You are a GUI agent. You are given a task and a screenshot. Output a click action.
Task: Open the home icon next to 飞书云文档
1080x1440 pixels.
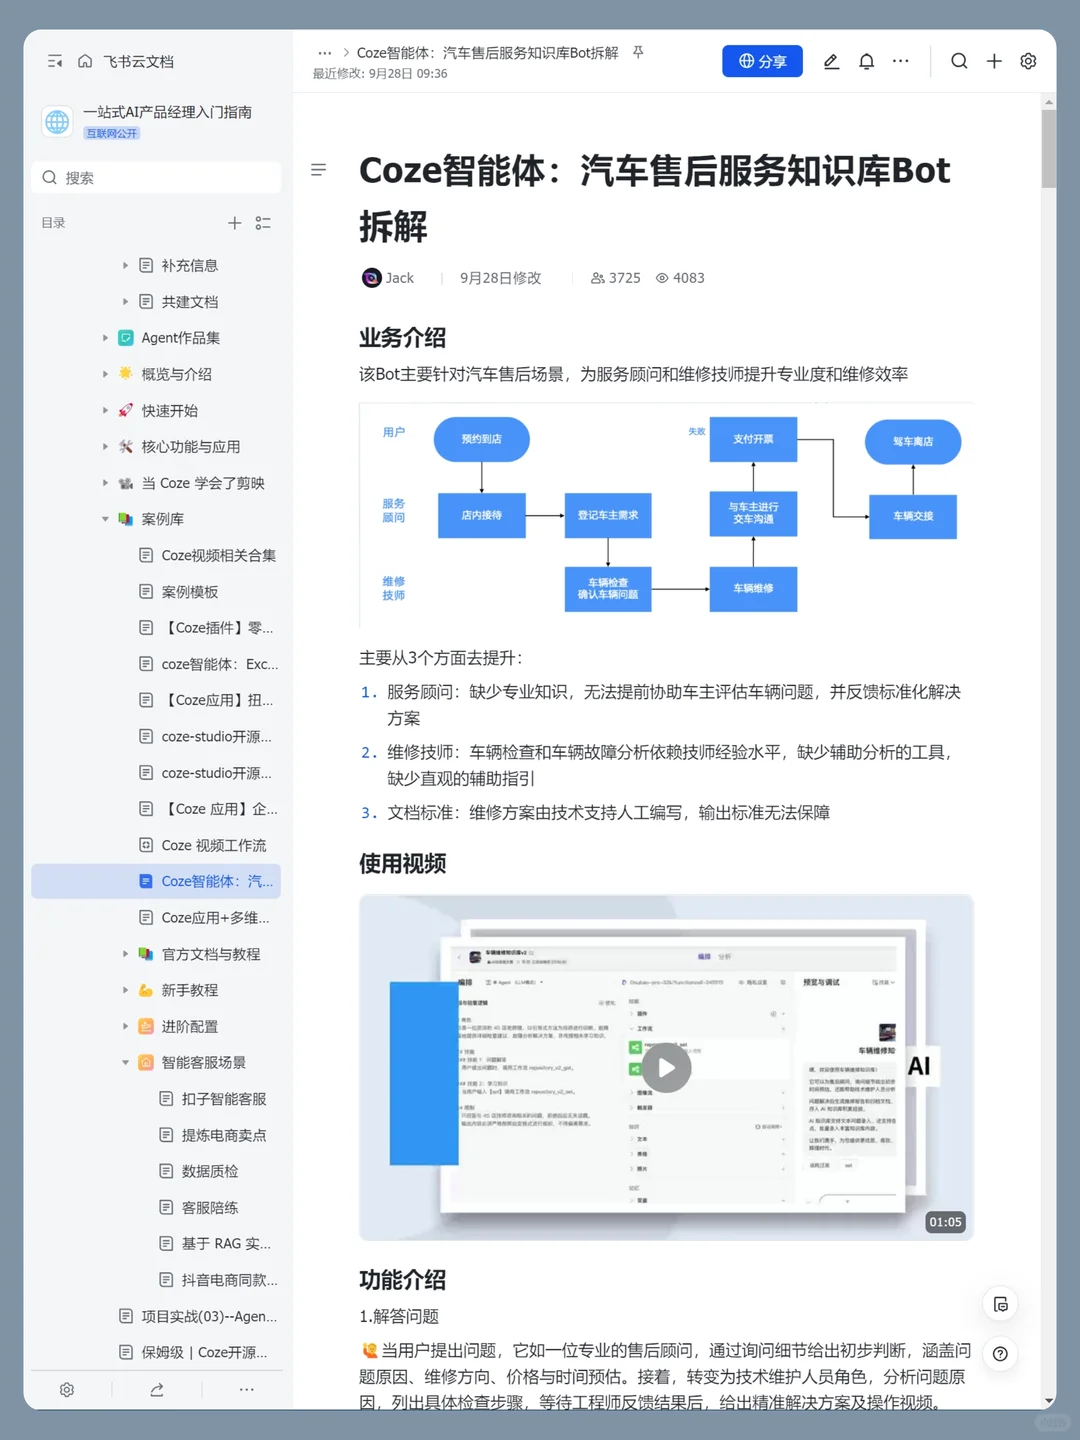[x=85, y=61]
